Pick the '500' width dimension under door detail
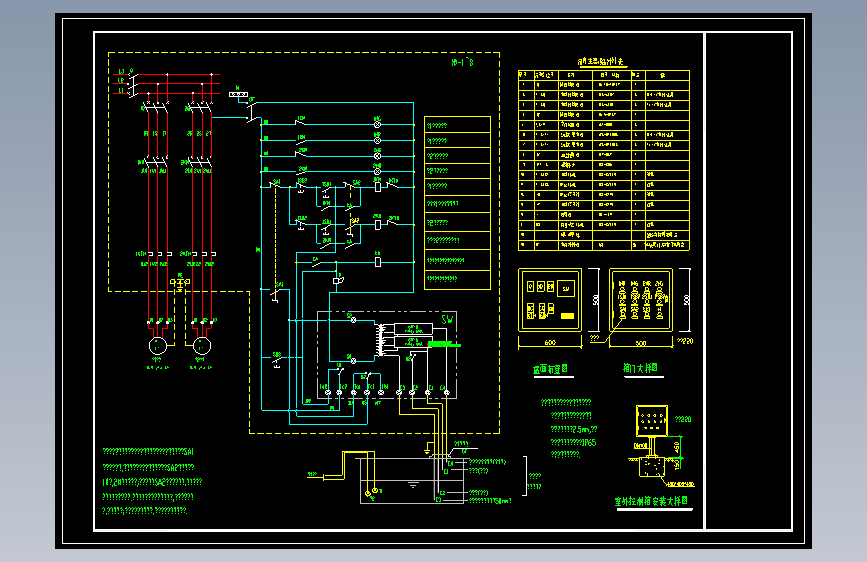 (640, 344)
